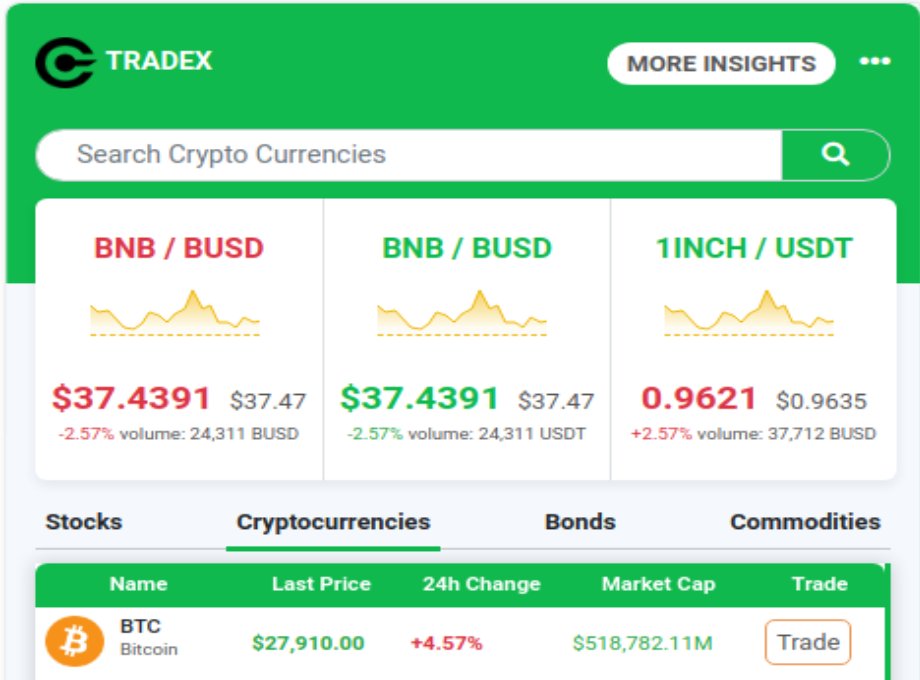Screen dimensions: 920x680
Task: Click the red BNB / BUSD pair title
Action: coord(179,248)
